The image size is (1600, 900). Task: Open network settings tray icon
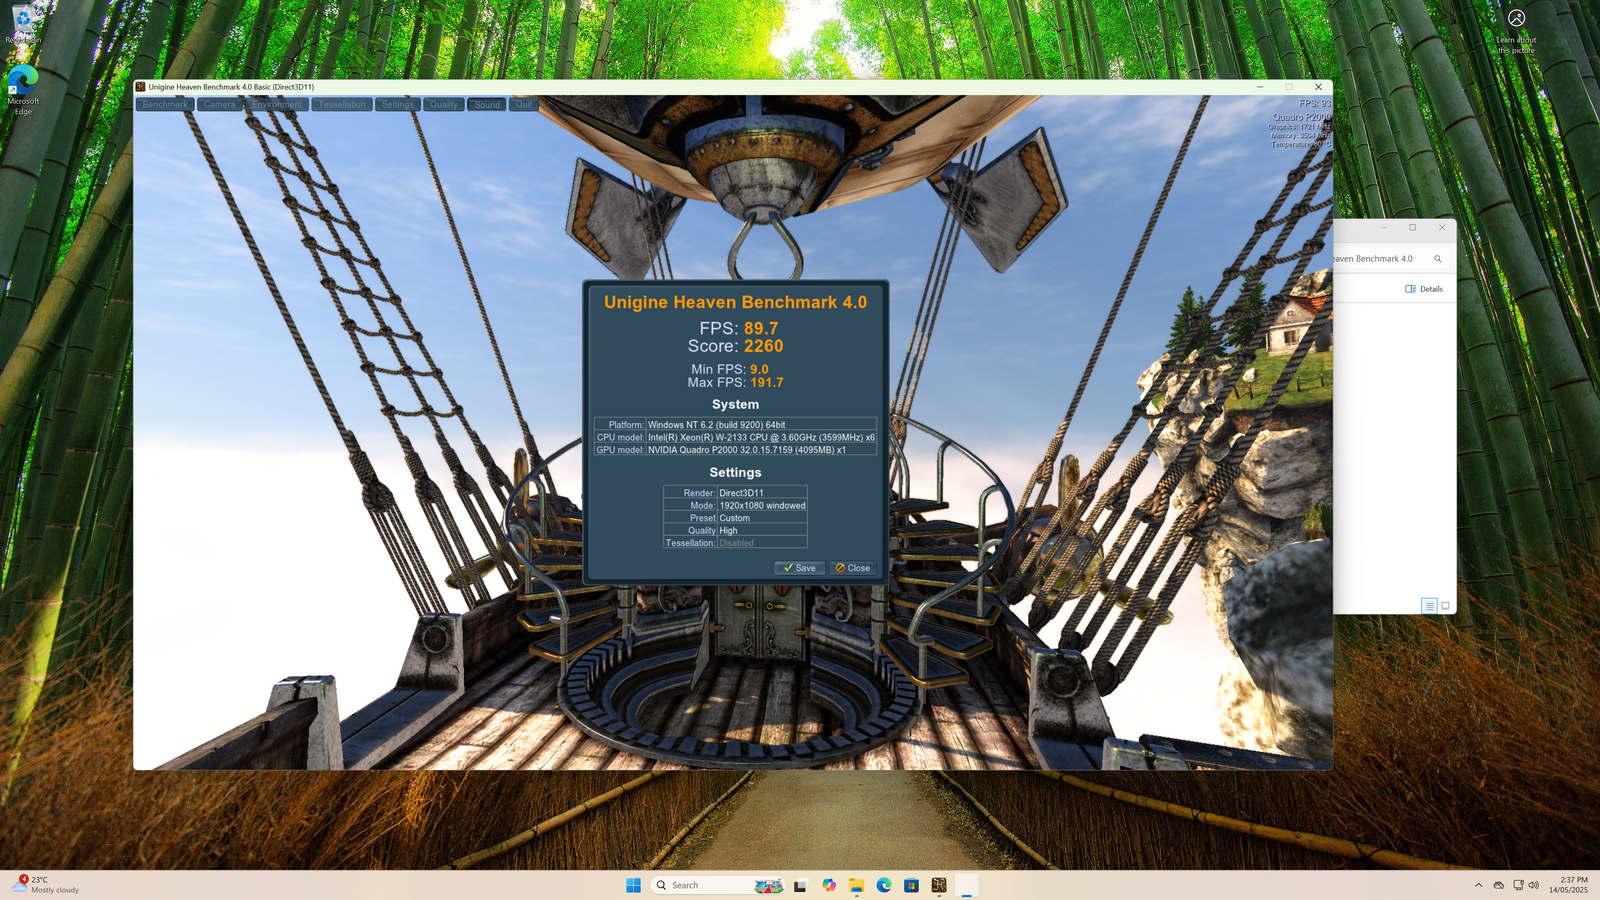(x=1518, y=885)
